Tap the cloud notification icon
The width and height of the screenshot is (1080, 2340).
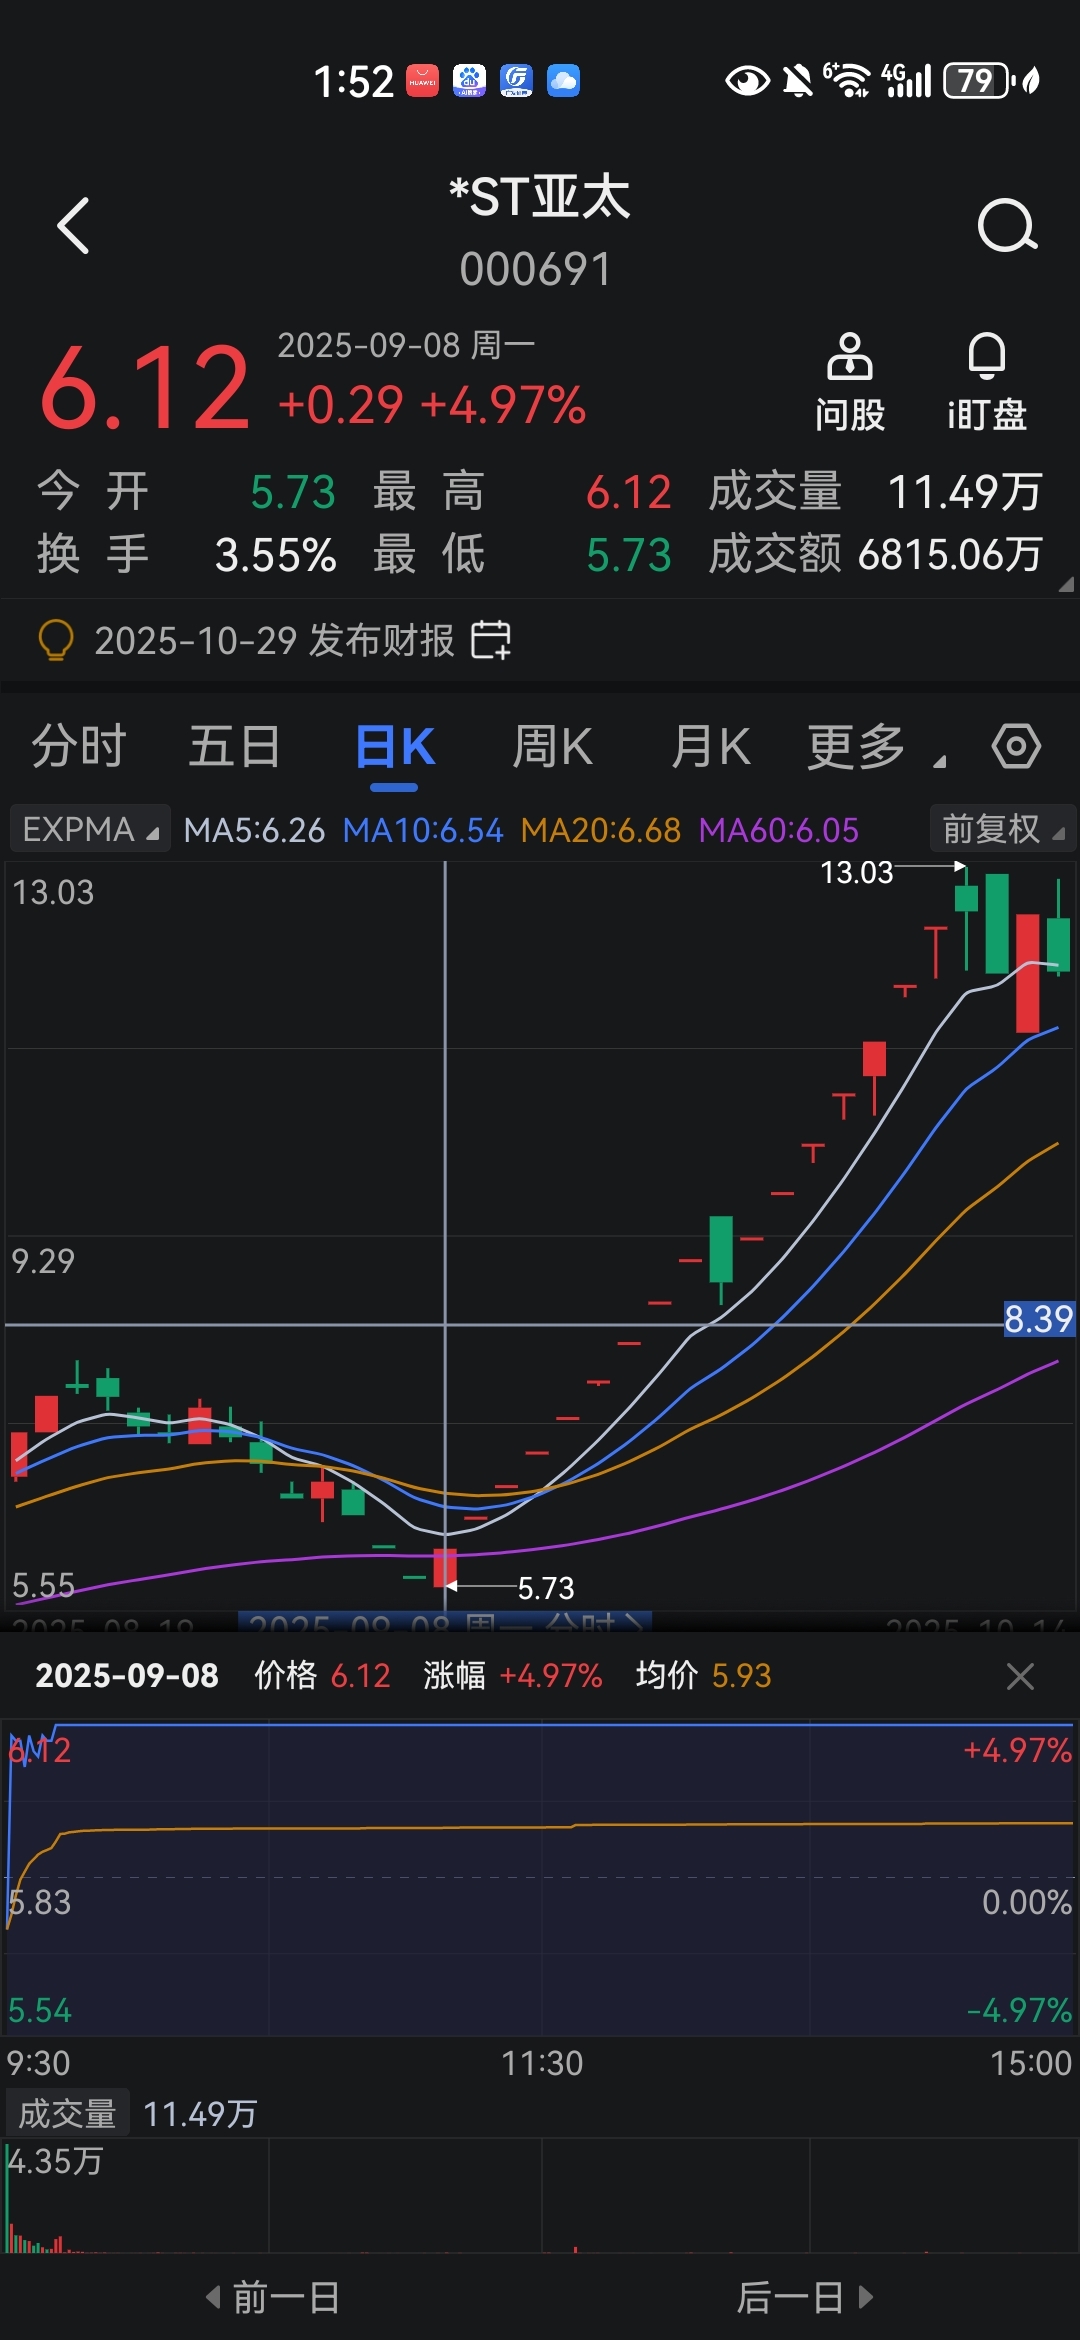click(x=563, y=80)
